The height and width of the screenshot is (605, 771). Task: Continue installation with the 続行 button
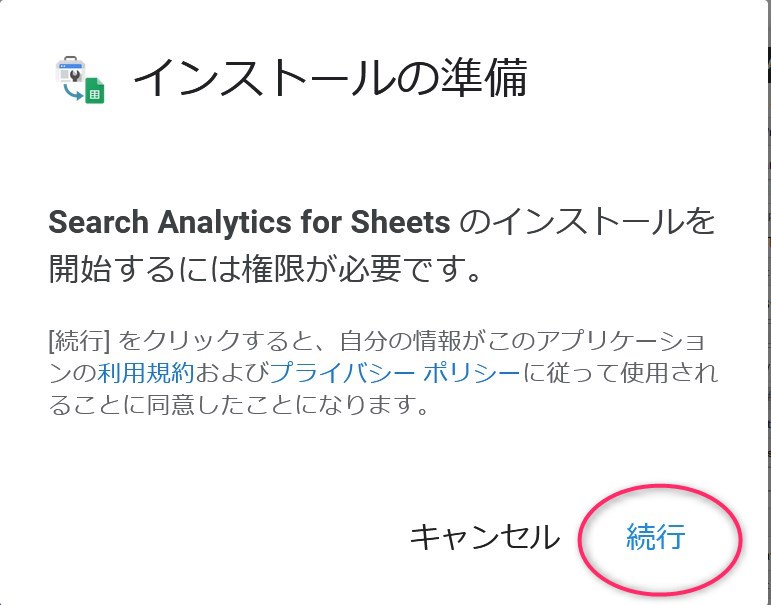point(655,536)
